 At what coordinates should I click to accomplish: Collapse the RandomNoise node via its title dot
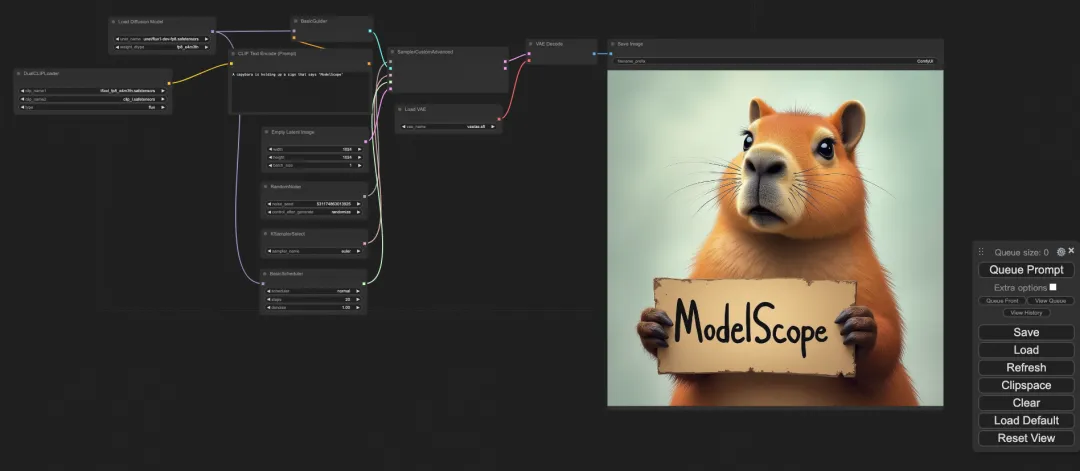click(265, 187)
